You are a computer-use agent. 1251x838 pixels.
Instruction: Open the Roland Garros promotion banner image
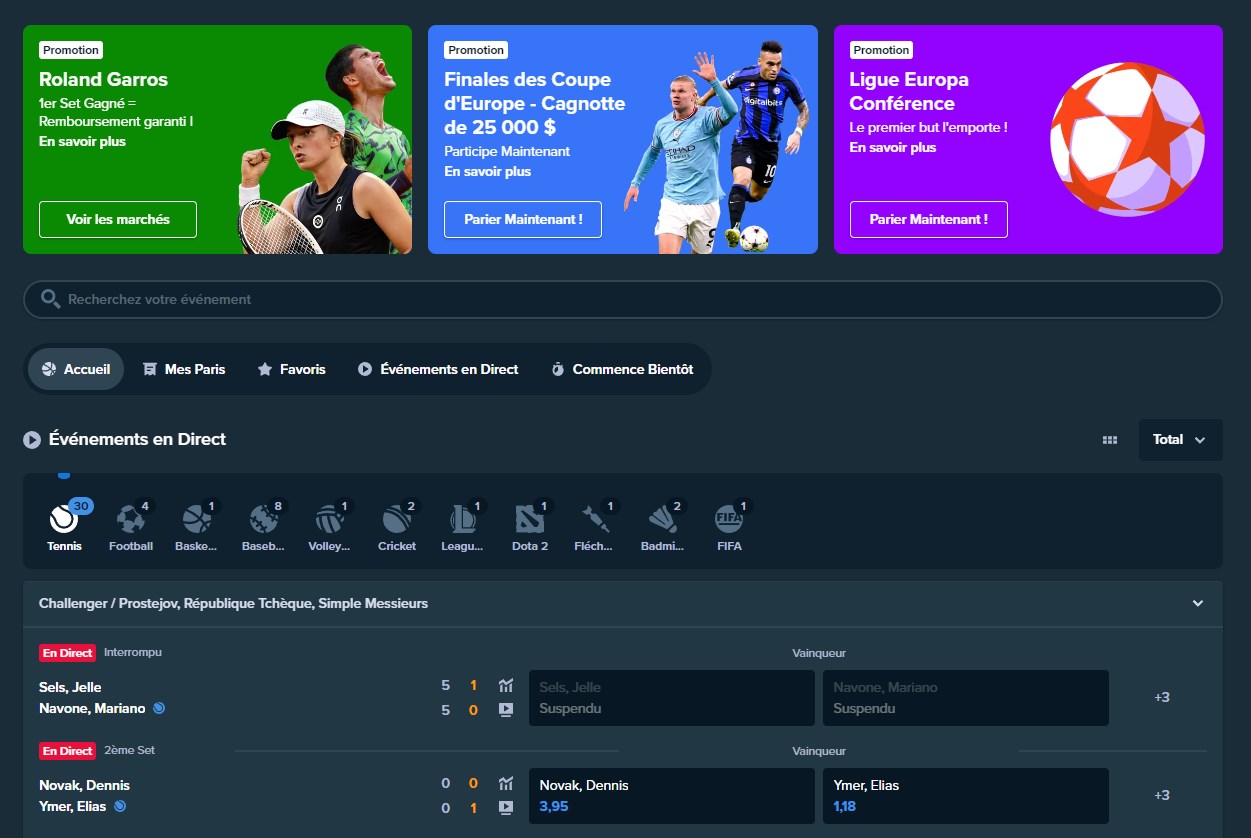[325, 149]
